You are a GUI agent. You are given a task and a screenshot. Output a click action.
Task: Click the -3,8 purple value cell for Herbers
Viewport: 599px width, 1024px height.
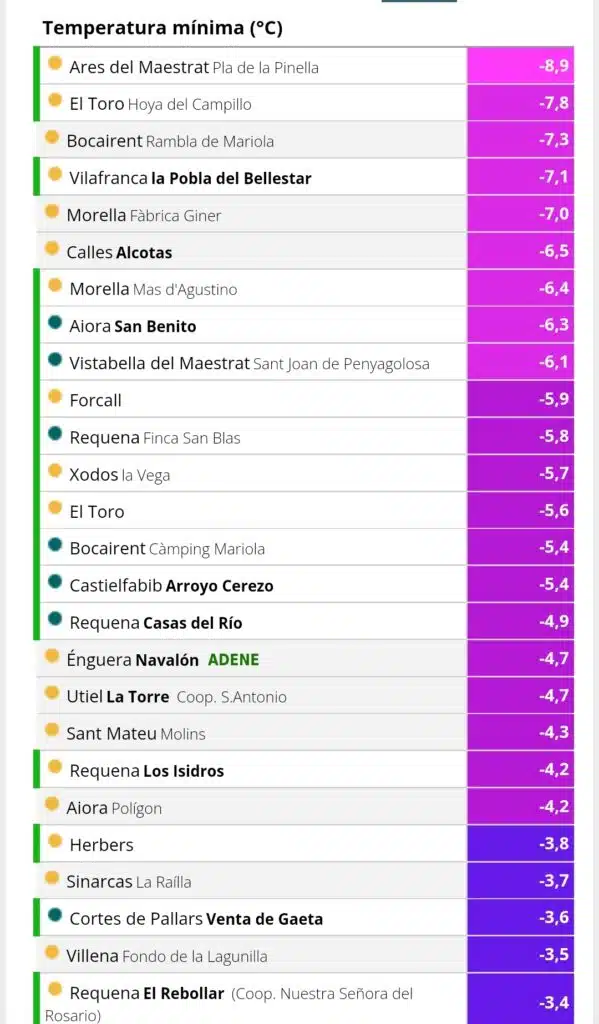point(521,844)
